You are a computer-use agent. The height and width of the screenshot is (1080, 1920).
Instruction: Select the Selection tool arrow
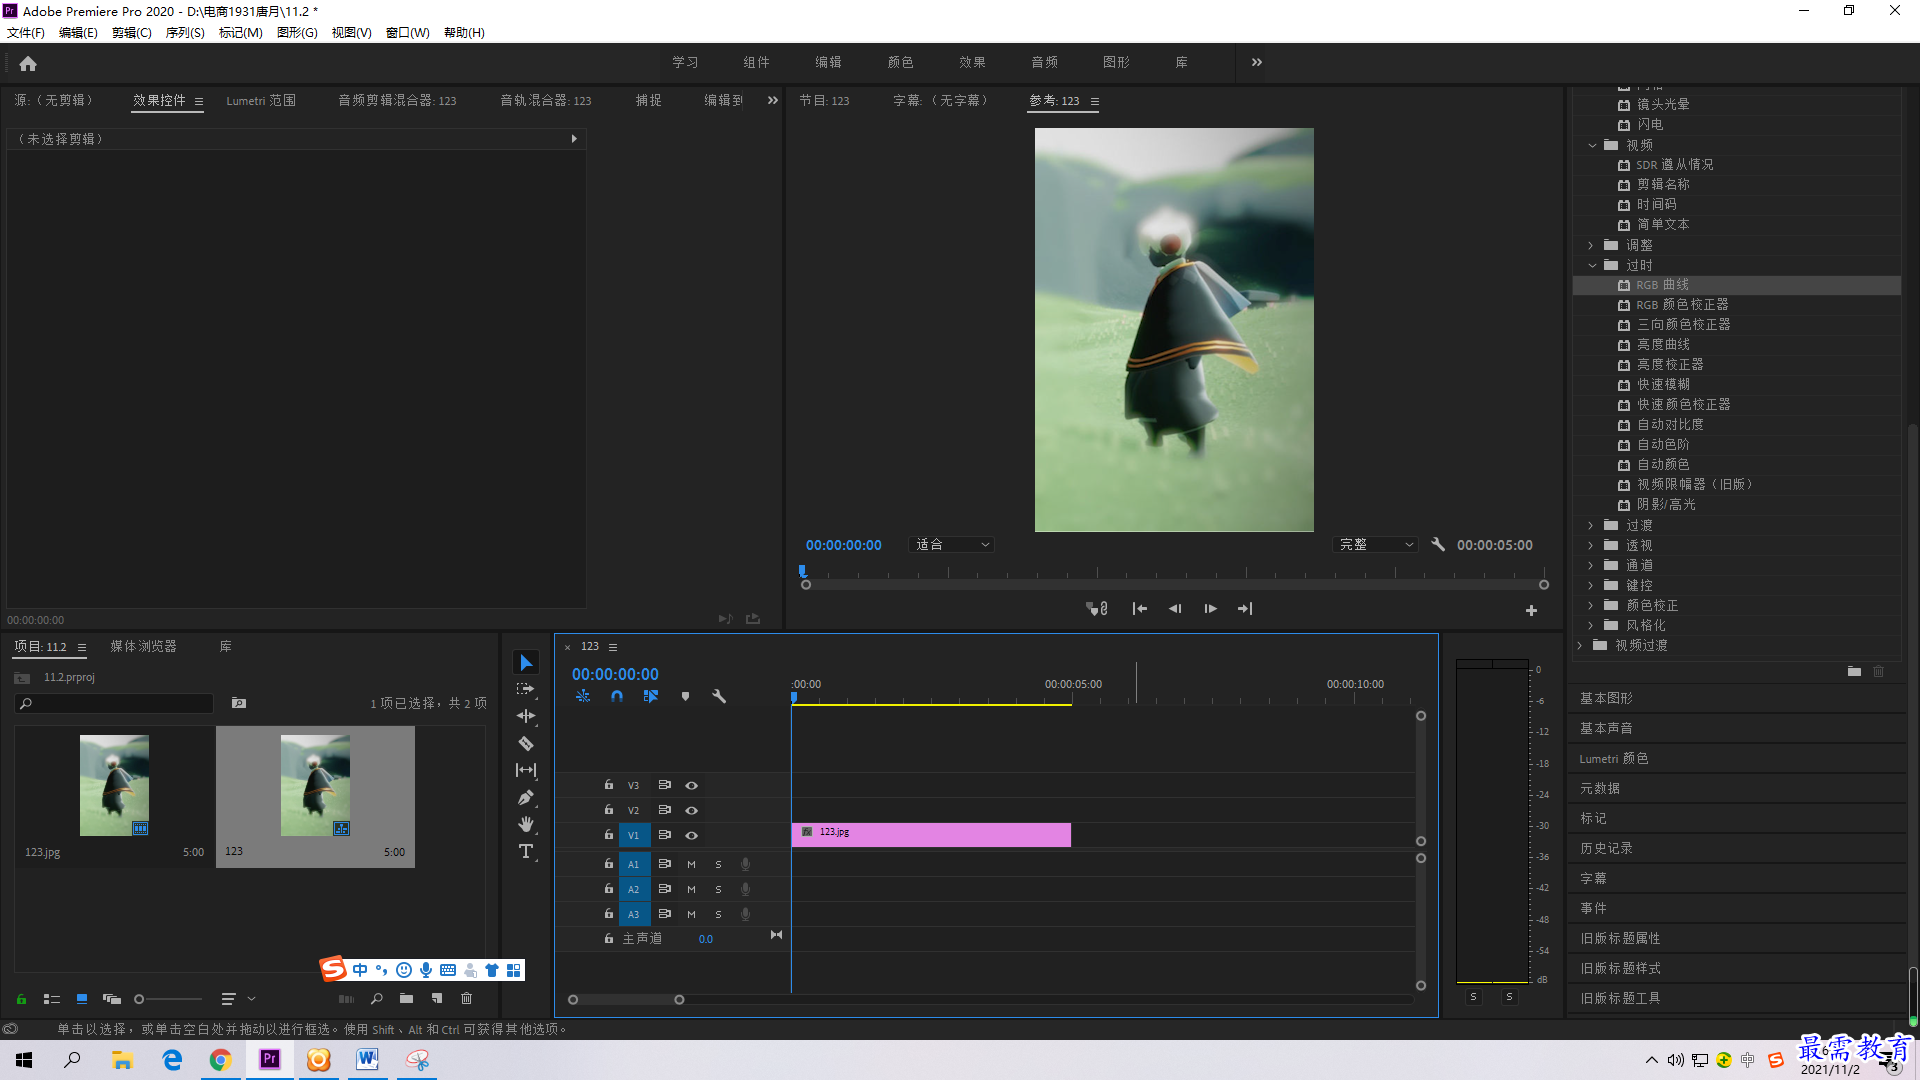coord(526,663)
